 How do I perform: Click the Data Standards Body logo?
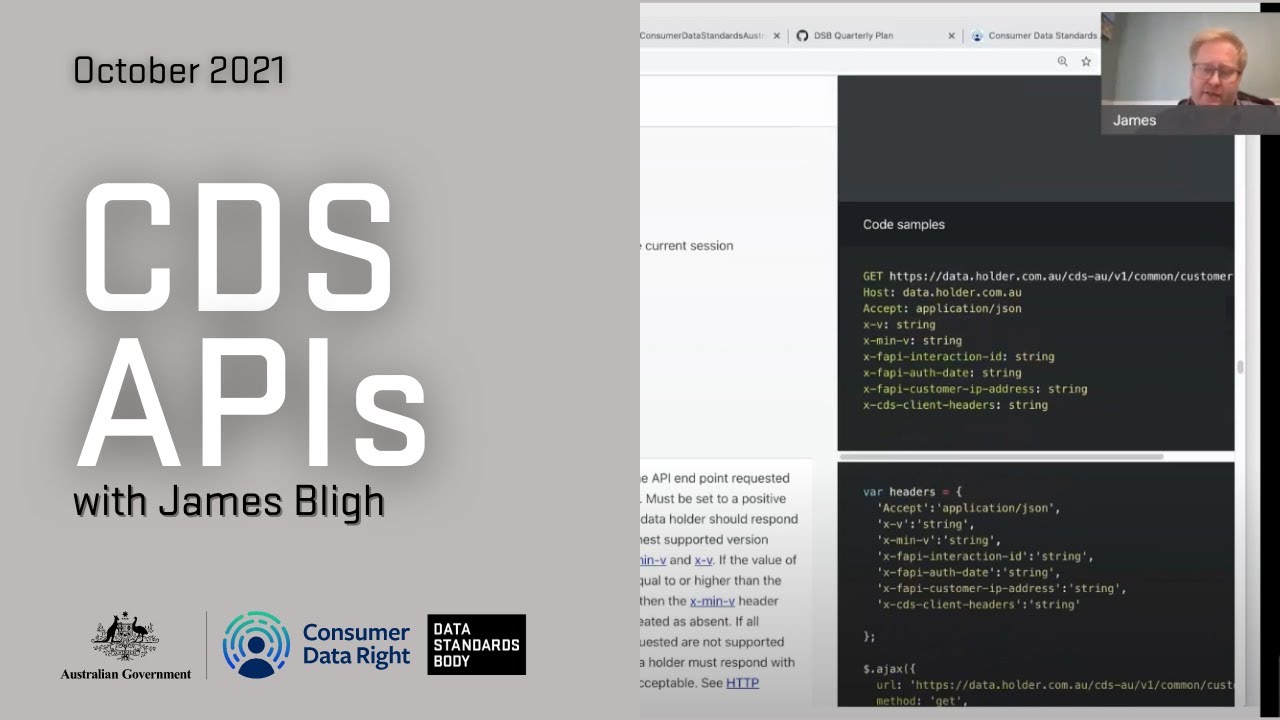click(476, 644)
